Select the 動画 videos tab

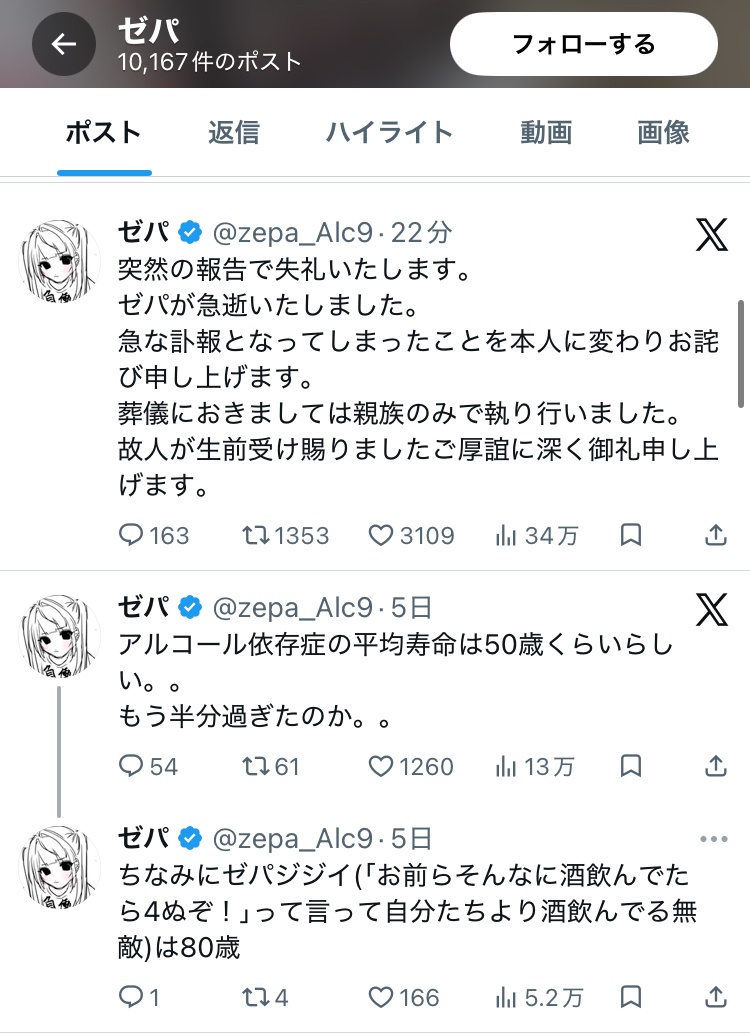(545, 132)
